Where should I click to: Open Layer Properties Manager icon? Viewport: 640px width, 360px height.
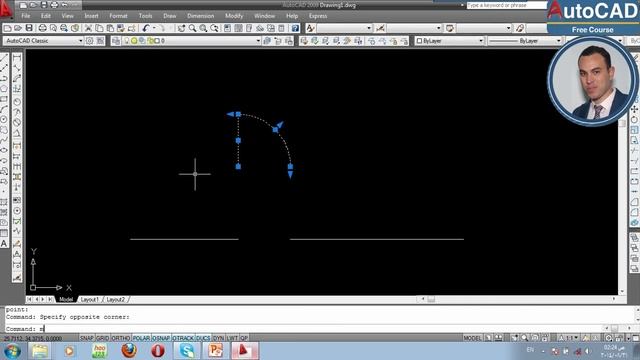pyautogui.click(x=116, y=41)
